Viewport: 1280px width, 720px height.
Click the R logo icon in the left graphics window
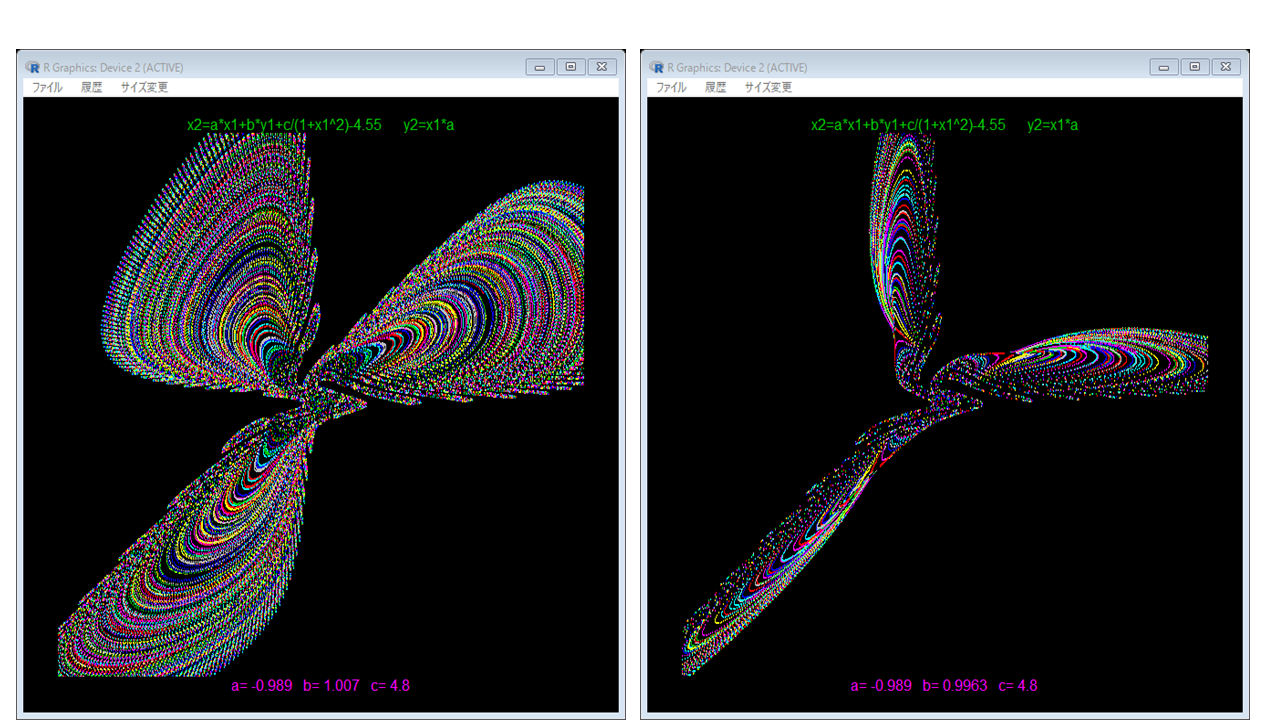tap(33, 67)
